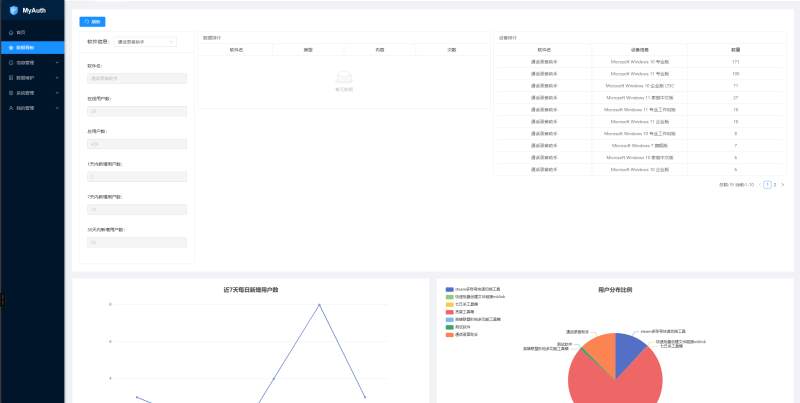Screen dimensions: 800x403
Task: Click the 30-day new users field showing 65
Action: click(137, 242)
